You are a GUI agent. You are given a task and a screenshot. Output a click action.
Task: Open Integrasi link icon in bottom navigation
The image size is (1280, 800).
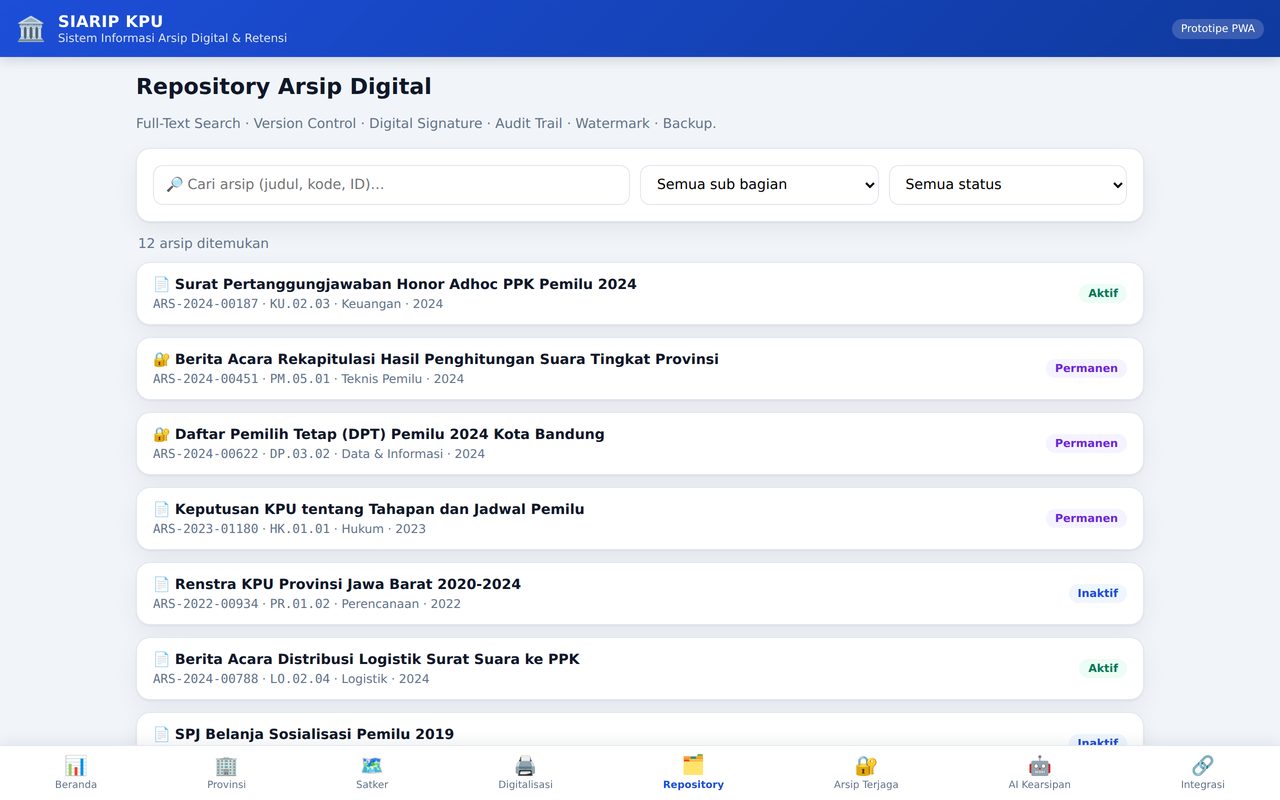point(1202,766)
